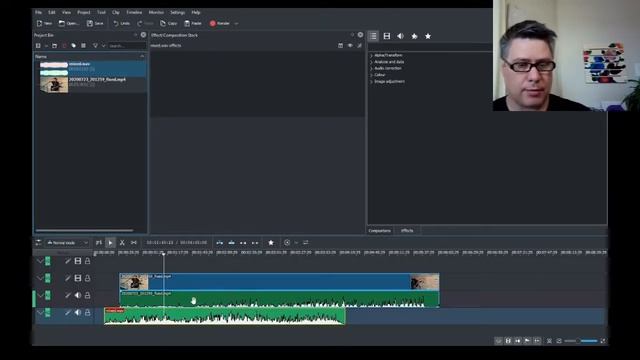This screenshot has height=360, width=640.
Task: Click the Copy toolbar button
Action: tap(169, 23)
